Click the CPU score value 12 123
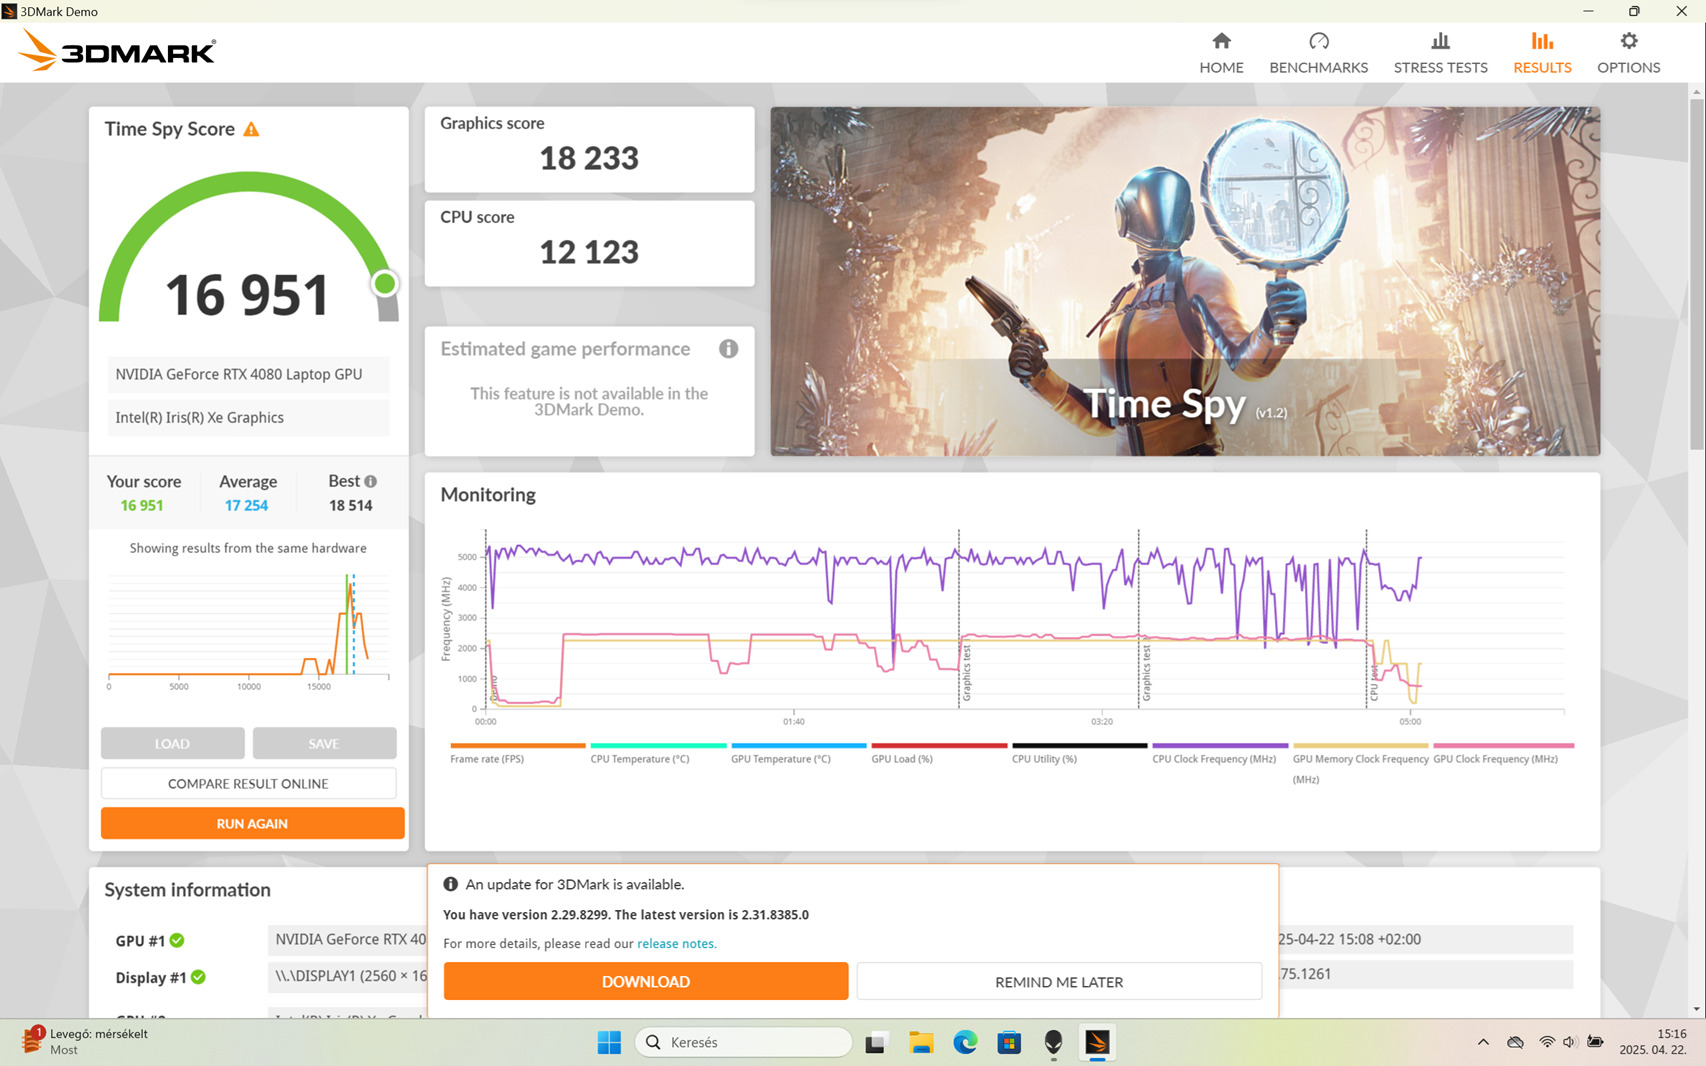Screen dimensions: 1706x1066 click(589, 252)
